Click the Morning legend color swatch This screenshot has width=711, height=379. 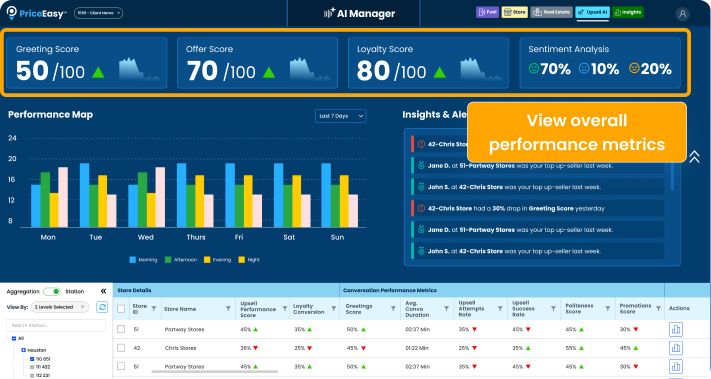132,260
